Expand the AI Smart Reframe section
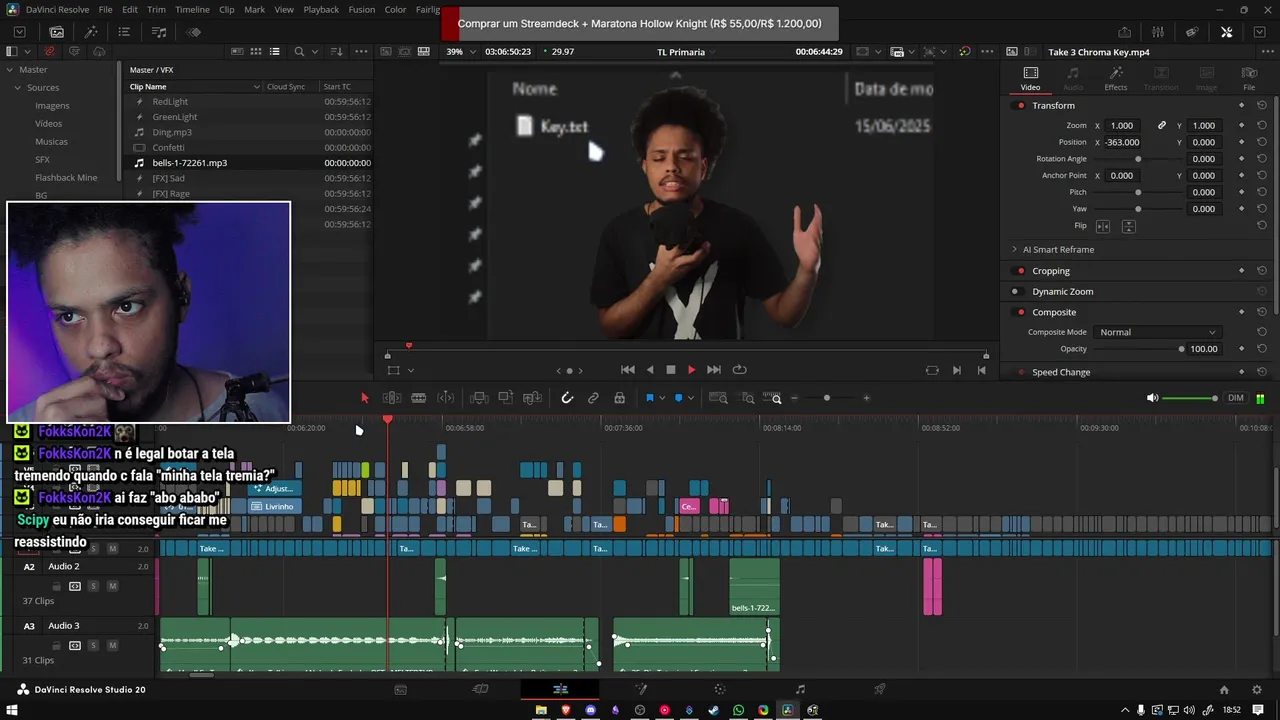 pyautogui.click(x=1014, y=250)
